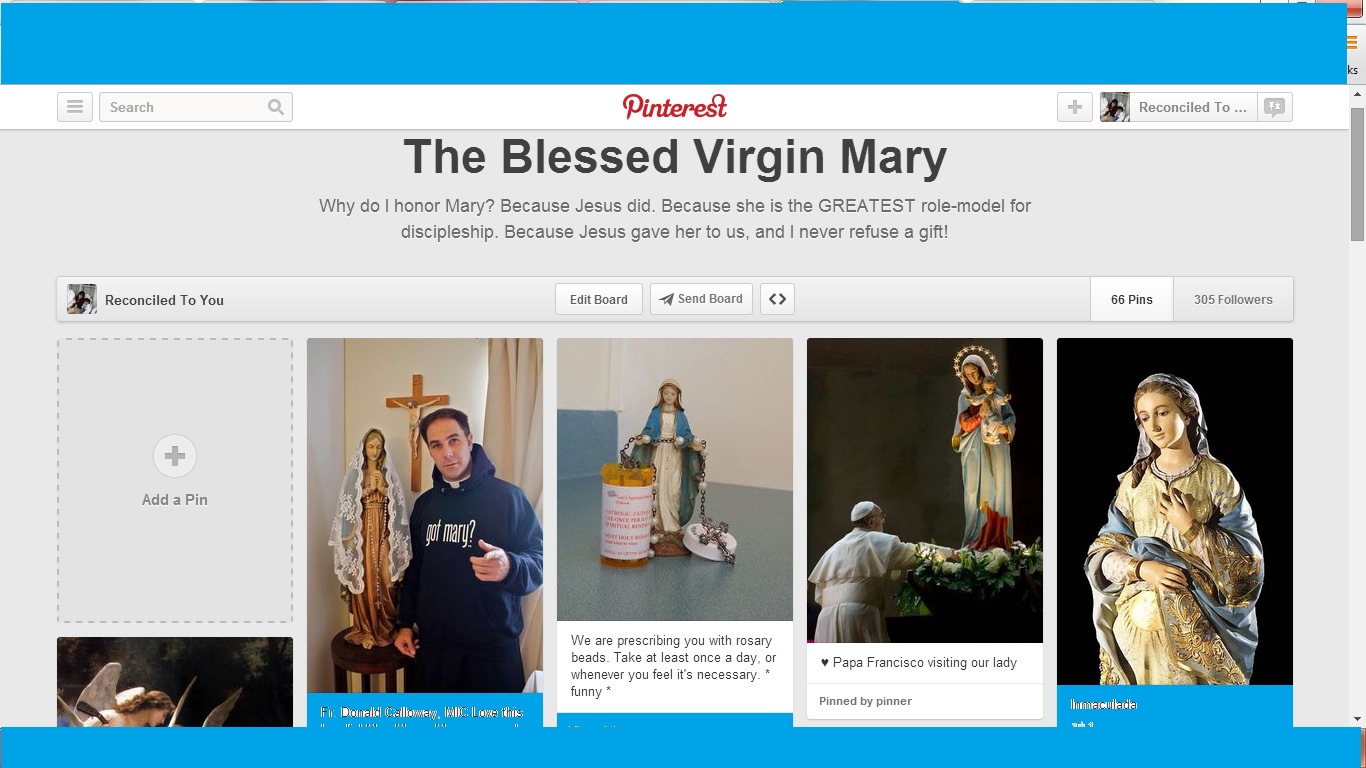Click the plus circle in Add a Pin
Viewport: 1366px width, 768px height.
click(175, 456)
